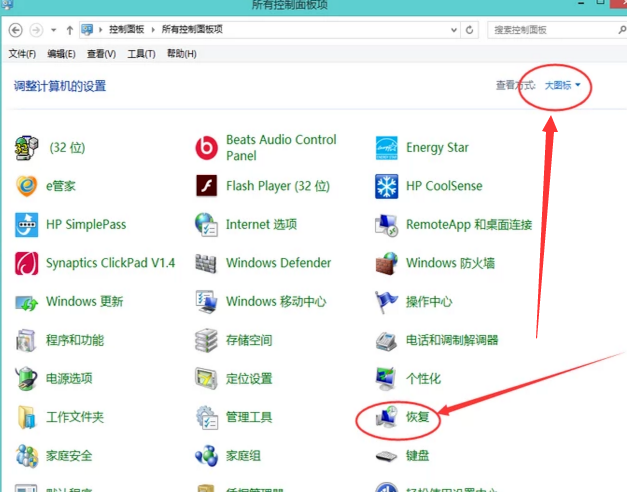Open the 程序和功能 icon
Screen dimensions: 627x492
[x=26, y=340]
